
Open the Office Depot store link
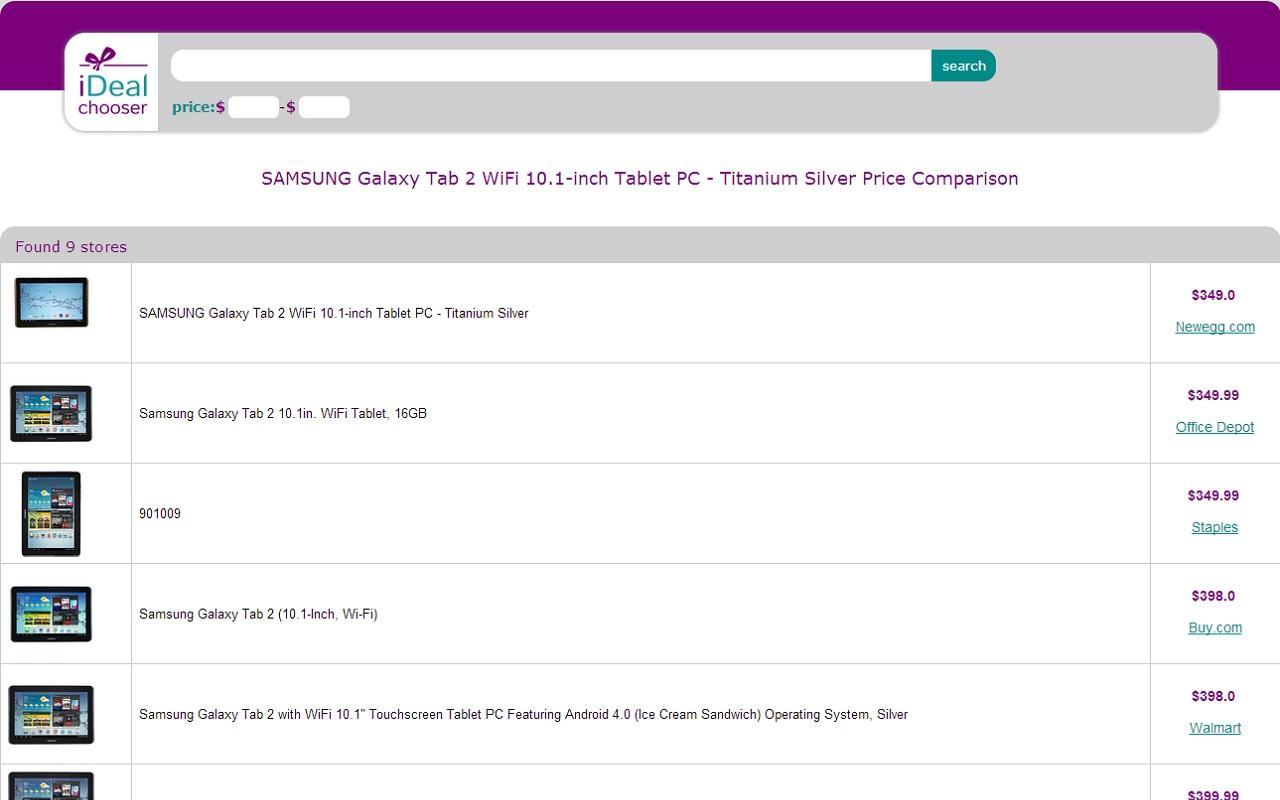point(1215,427)
